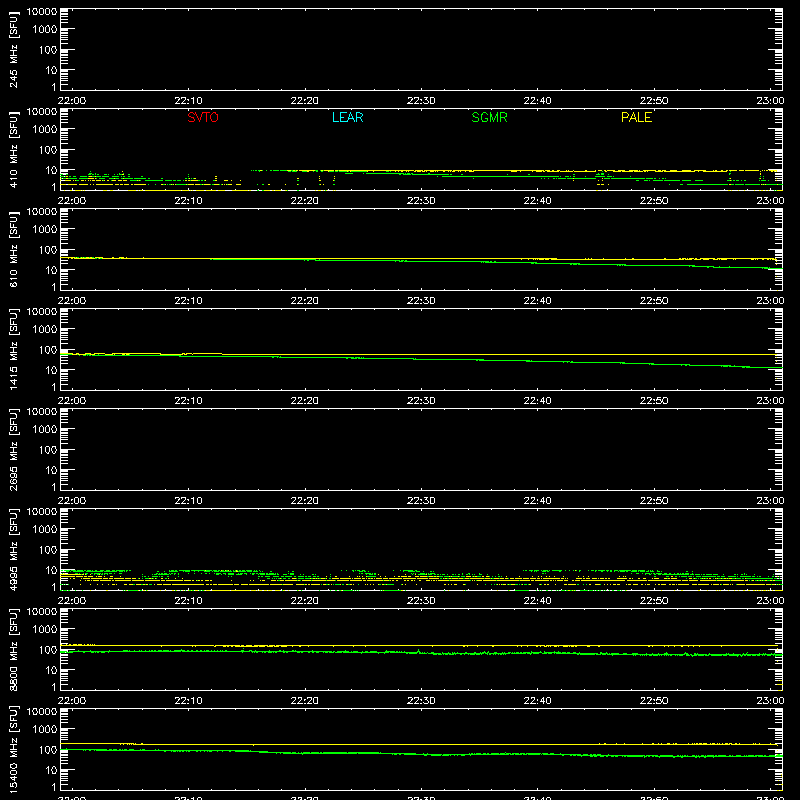Click 22:00 time label below 245 MHz panel
Screen dimensions: 800x800
click(71, 101)
